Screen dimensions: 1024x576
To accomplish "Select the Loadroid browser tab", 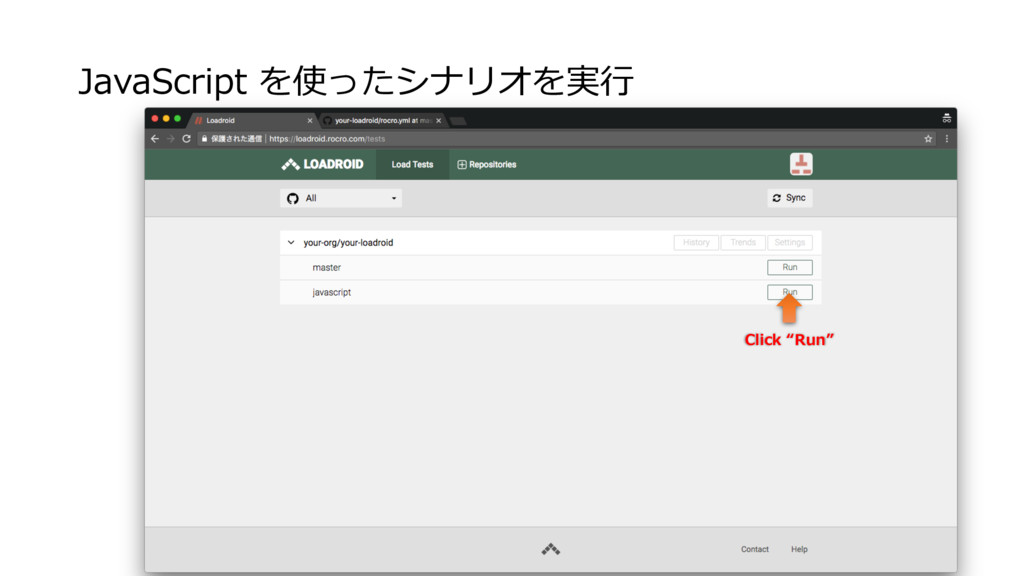I will 253,120.
